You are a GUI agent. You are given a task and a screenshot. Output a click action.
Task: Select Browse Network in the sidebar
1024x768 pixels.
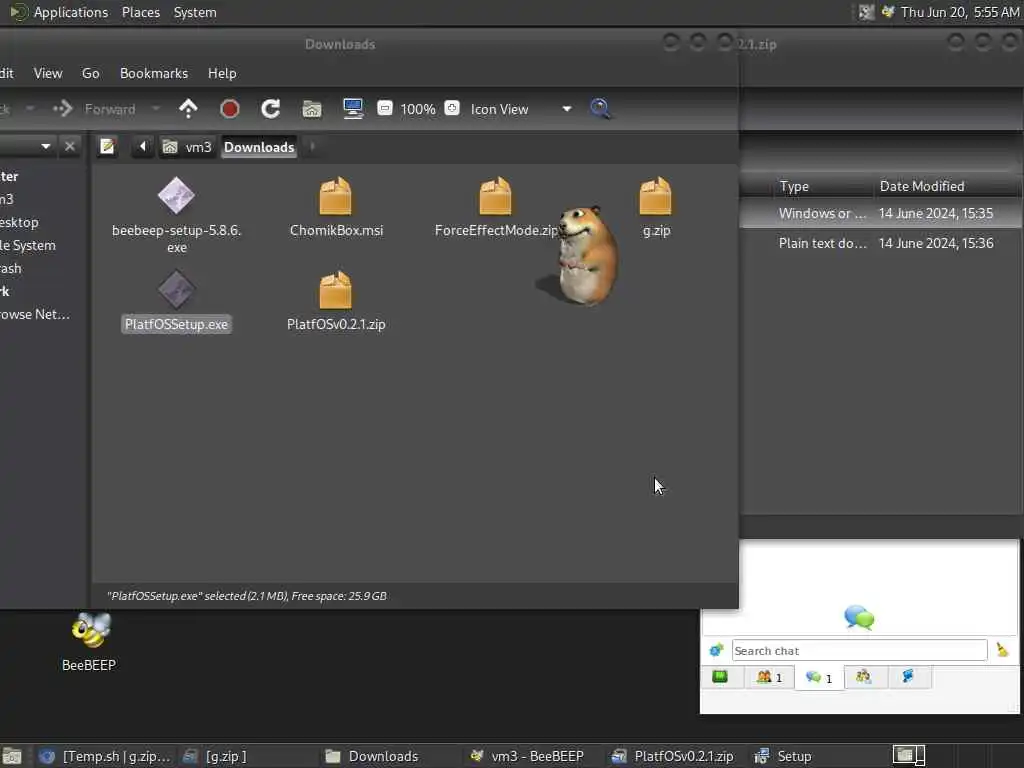(x=35, y=314)
